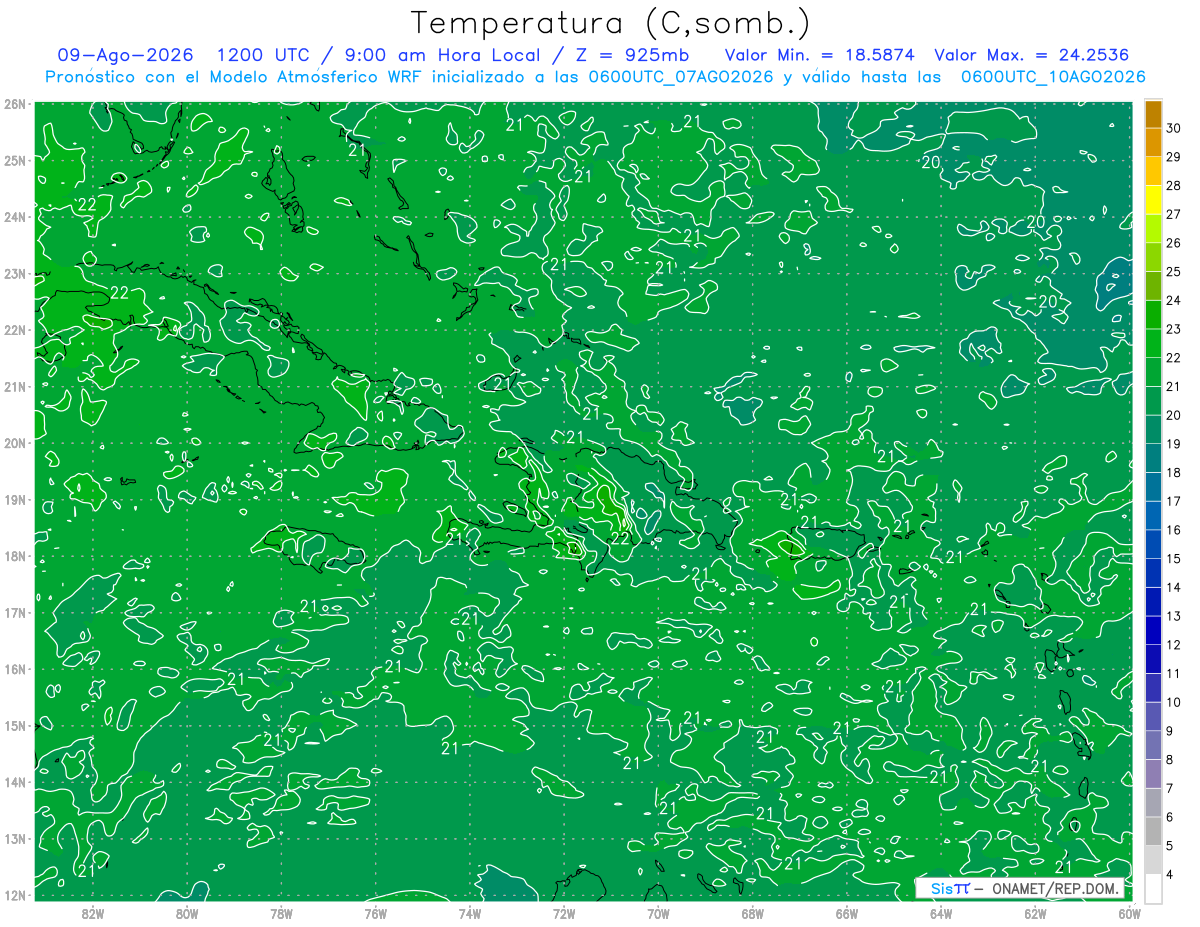Click the '12N' latitude label
The height and width of the screenshot is (927, 1200).
15,895
